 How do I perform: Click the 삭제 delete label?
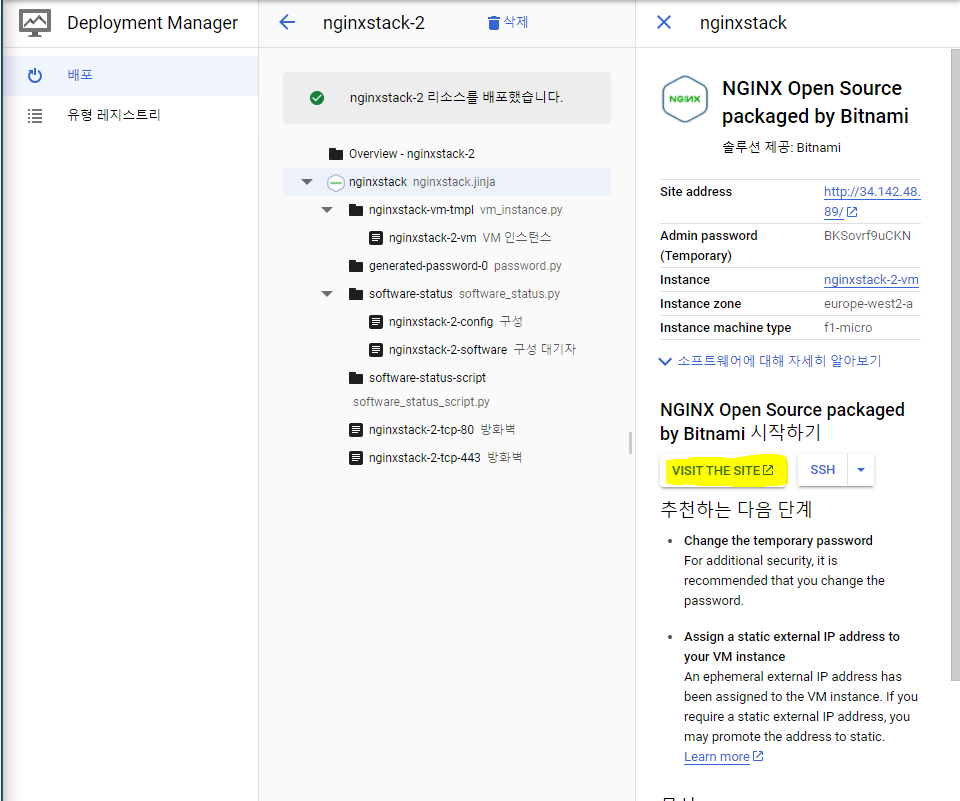pos(516,22)
